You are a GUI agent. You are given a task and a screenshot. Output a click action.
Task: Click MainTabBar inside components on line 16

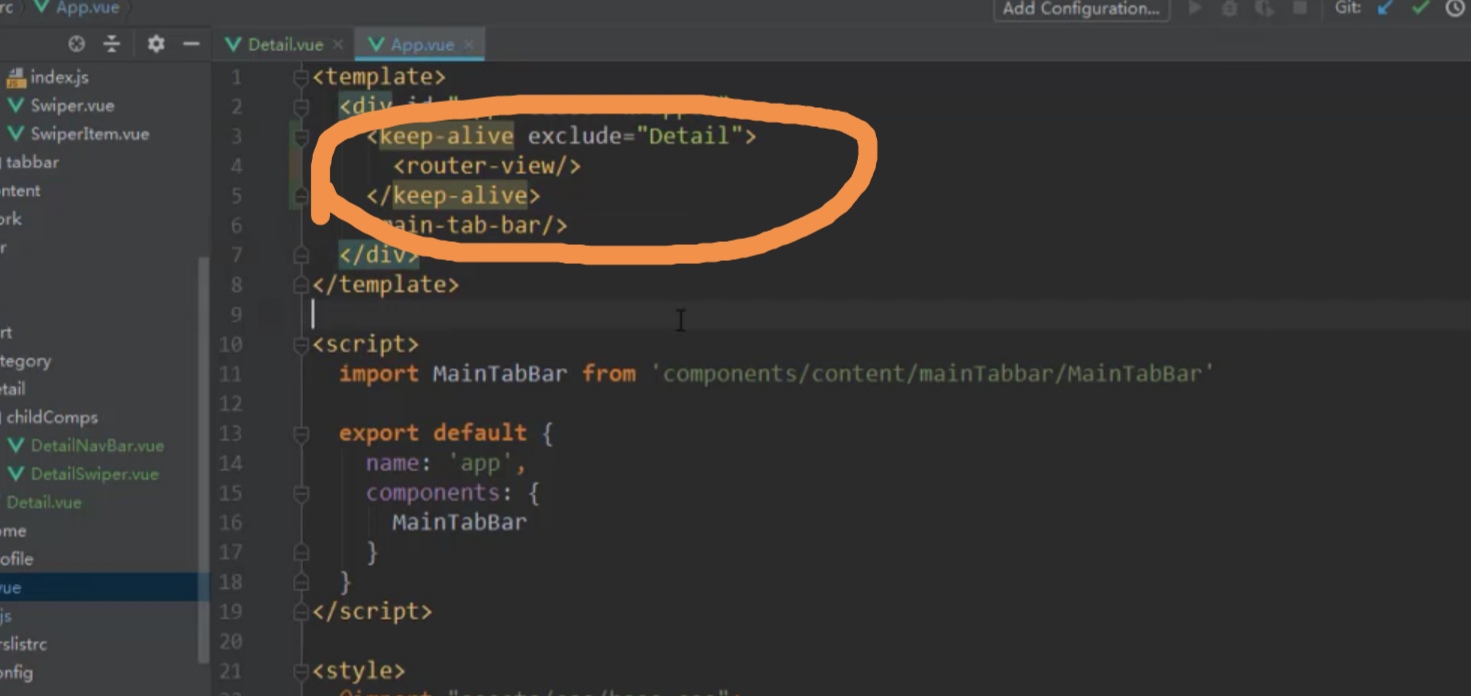click(x=459, y=522)
